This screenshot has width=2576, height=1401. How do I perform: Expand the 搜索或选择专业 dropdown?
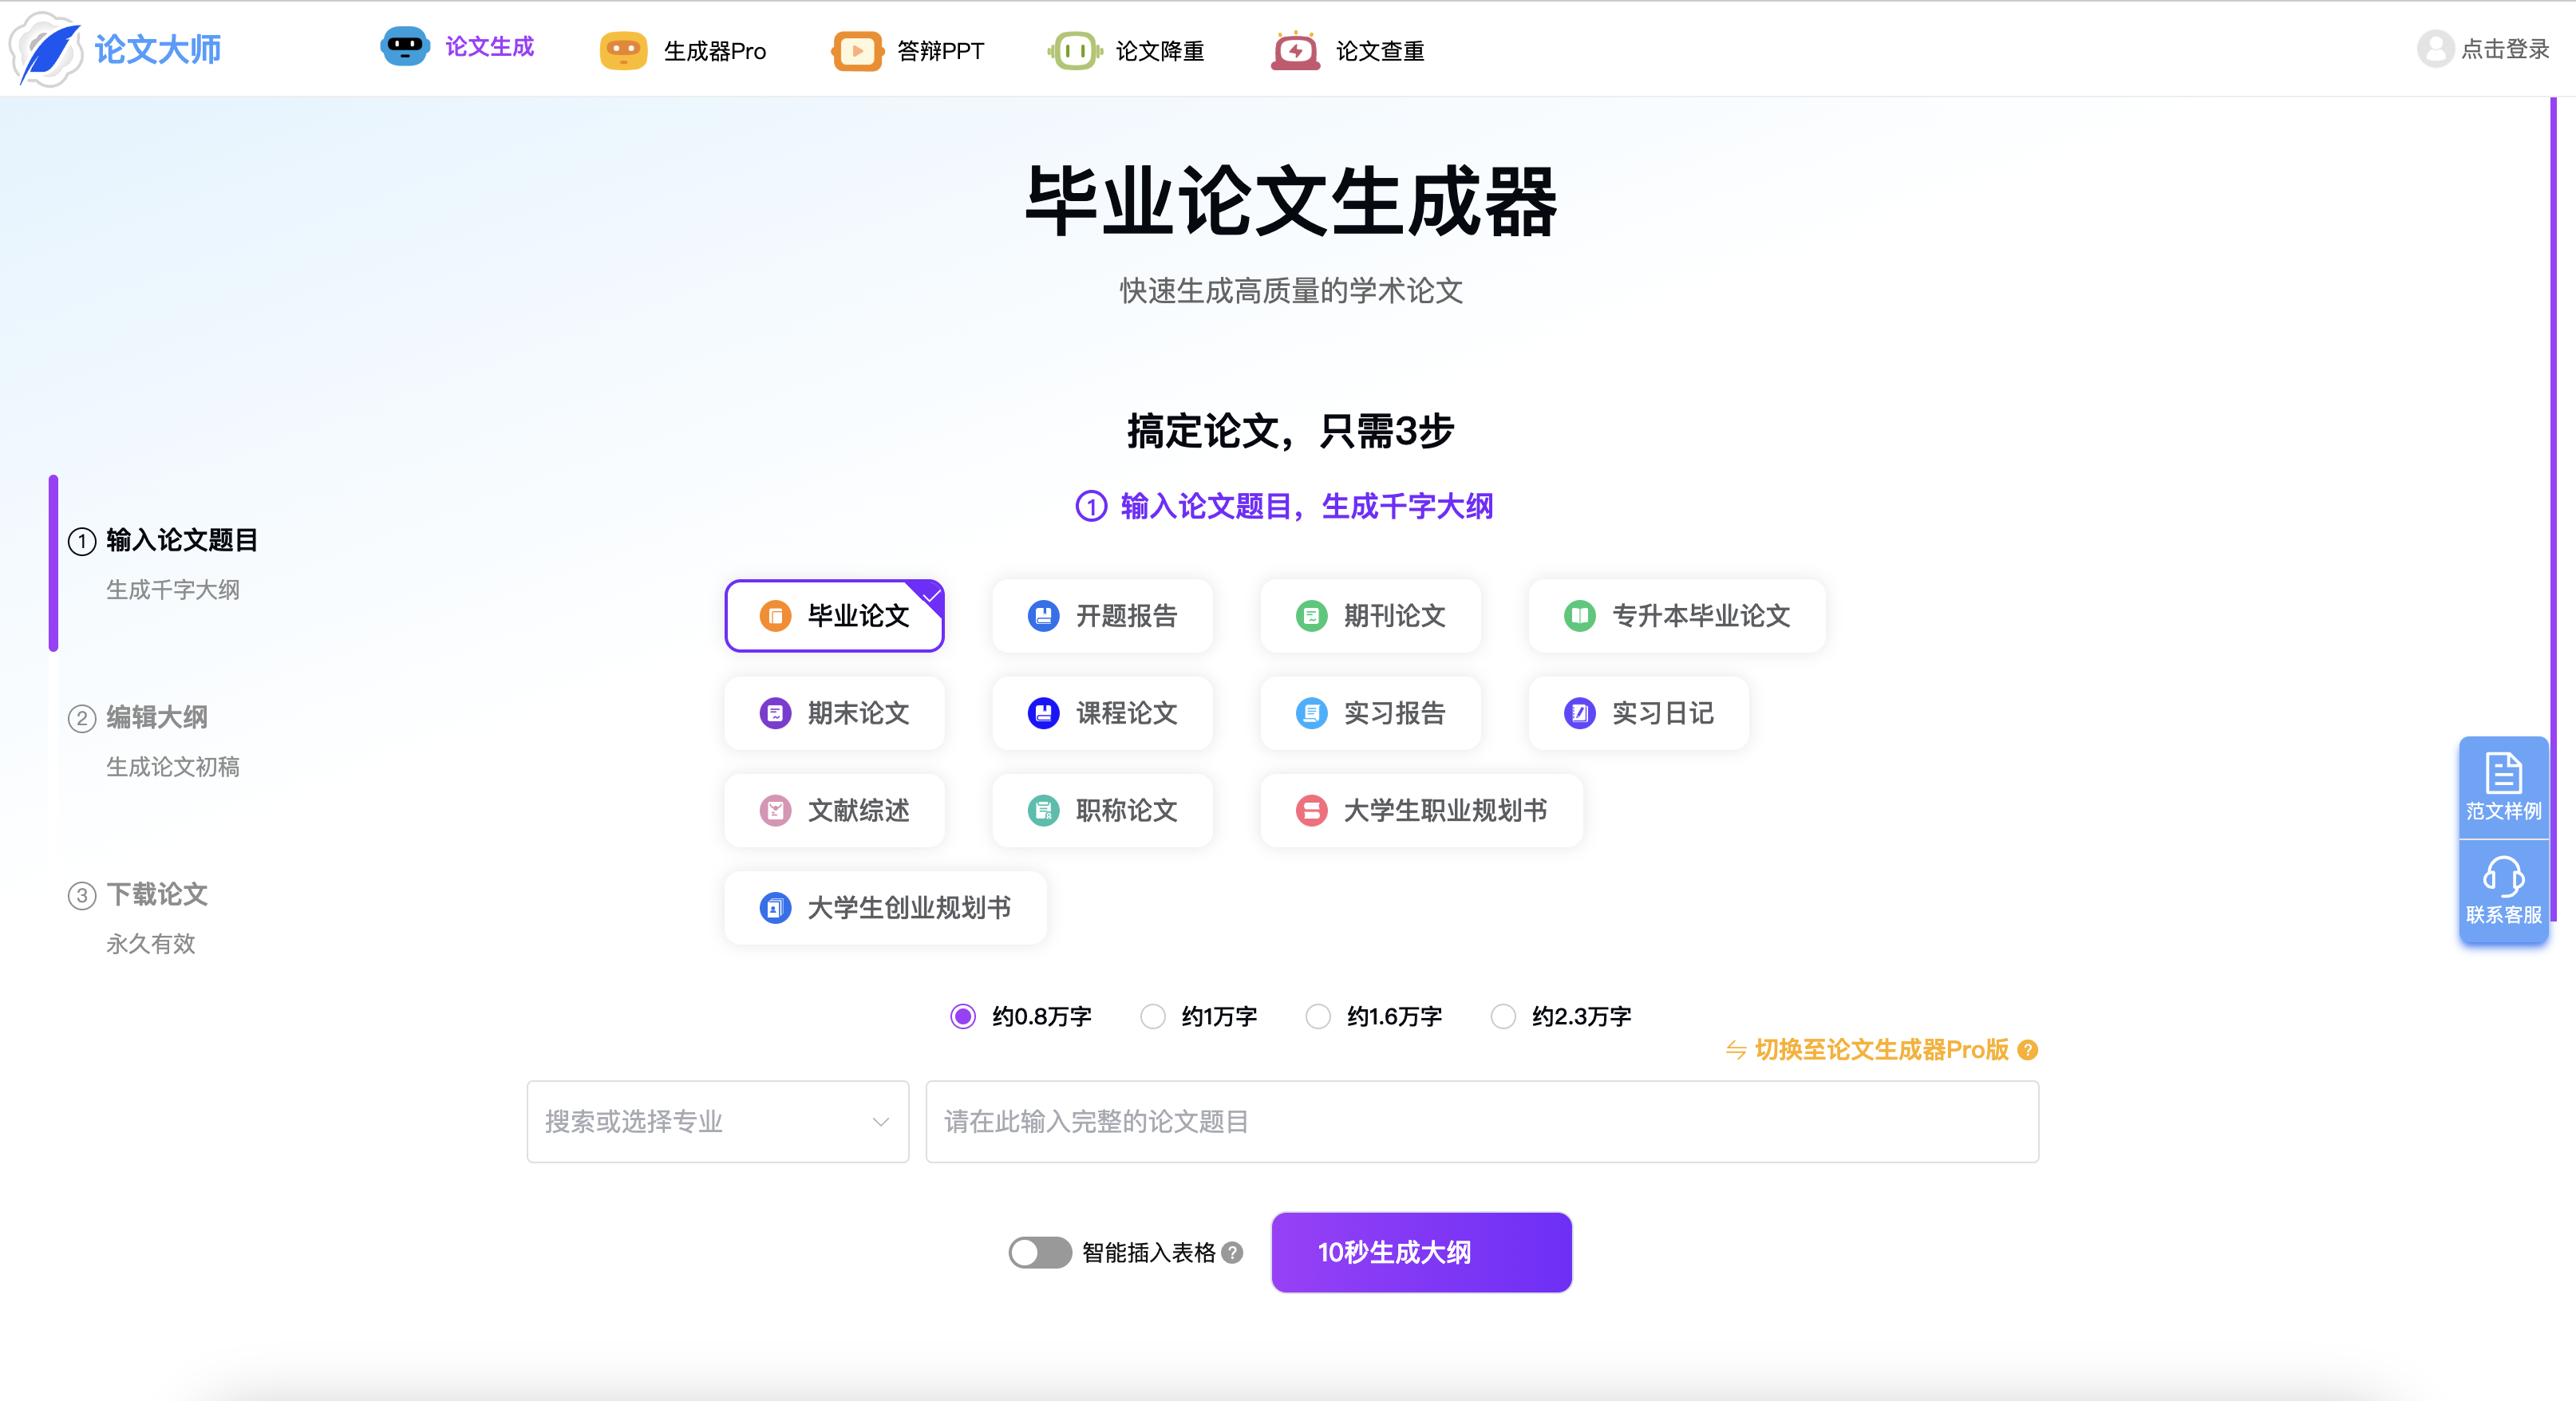point(717,1121)
